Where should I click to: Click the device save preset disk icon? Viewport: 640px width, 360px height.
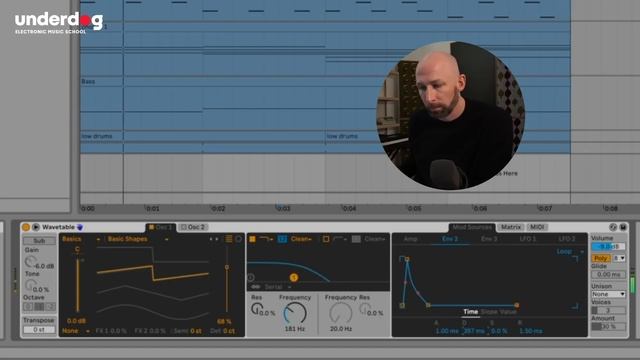click(x=623, y=227)
